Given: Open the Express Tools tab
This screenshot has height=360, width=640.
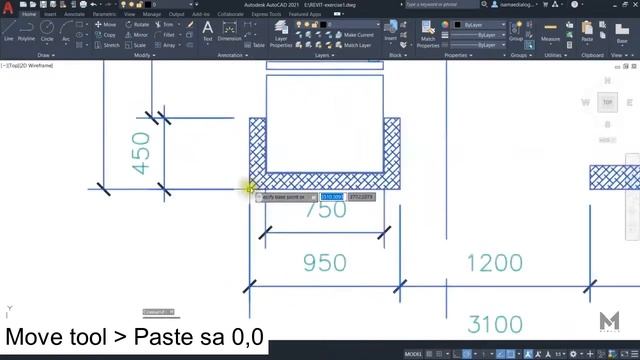Looking at the screenshot, I should pyautogui.click(x=266, y=14).
